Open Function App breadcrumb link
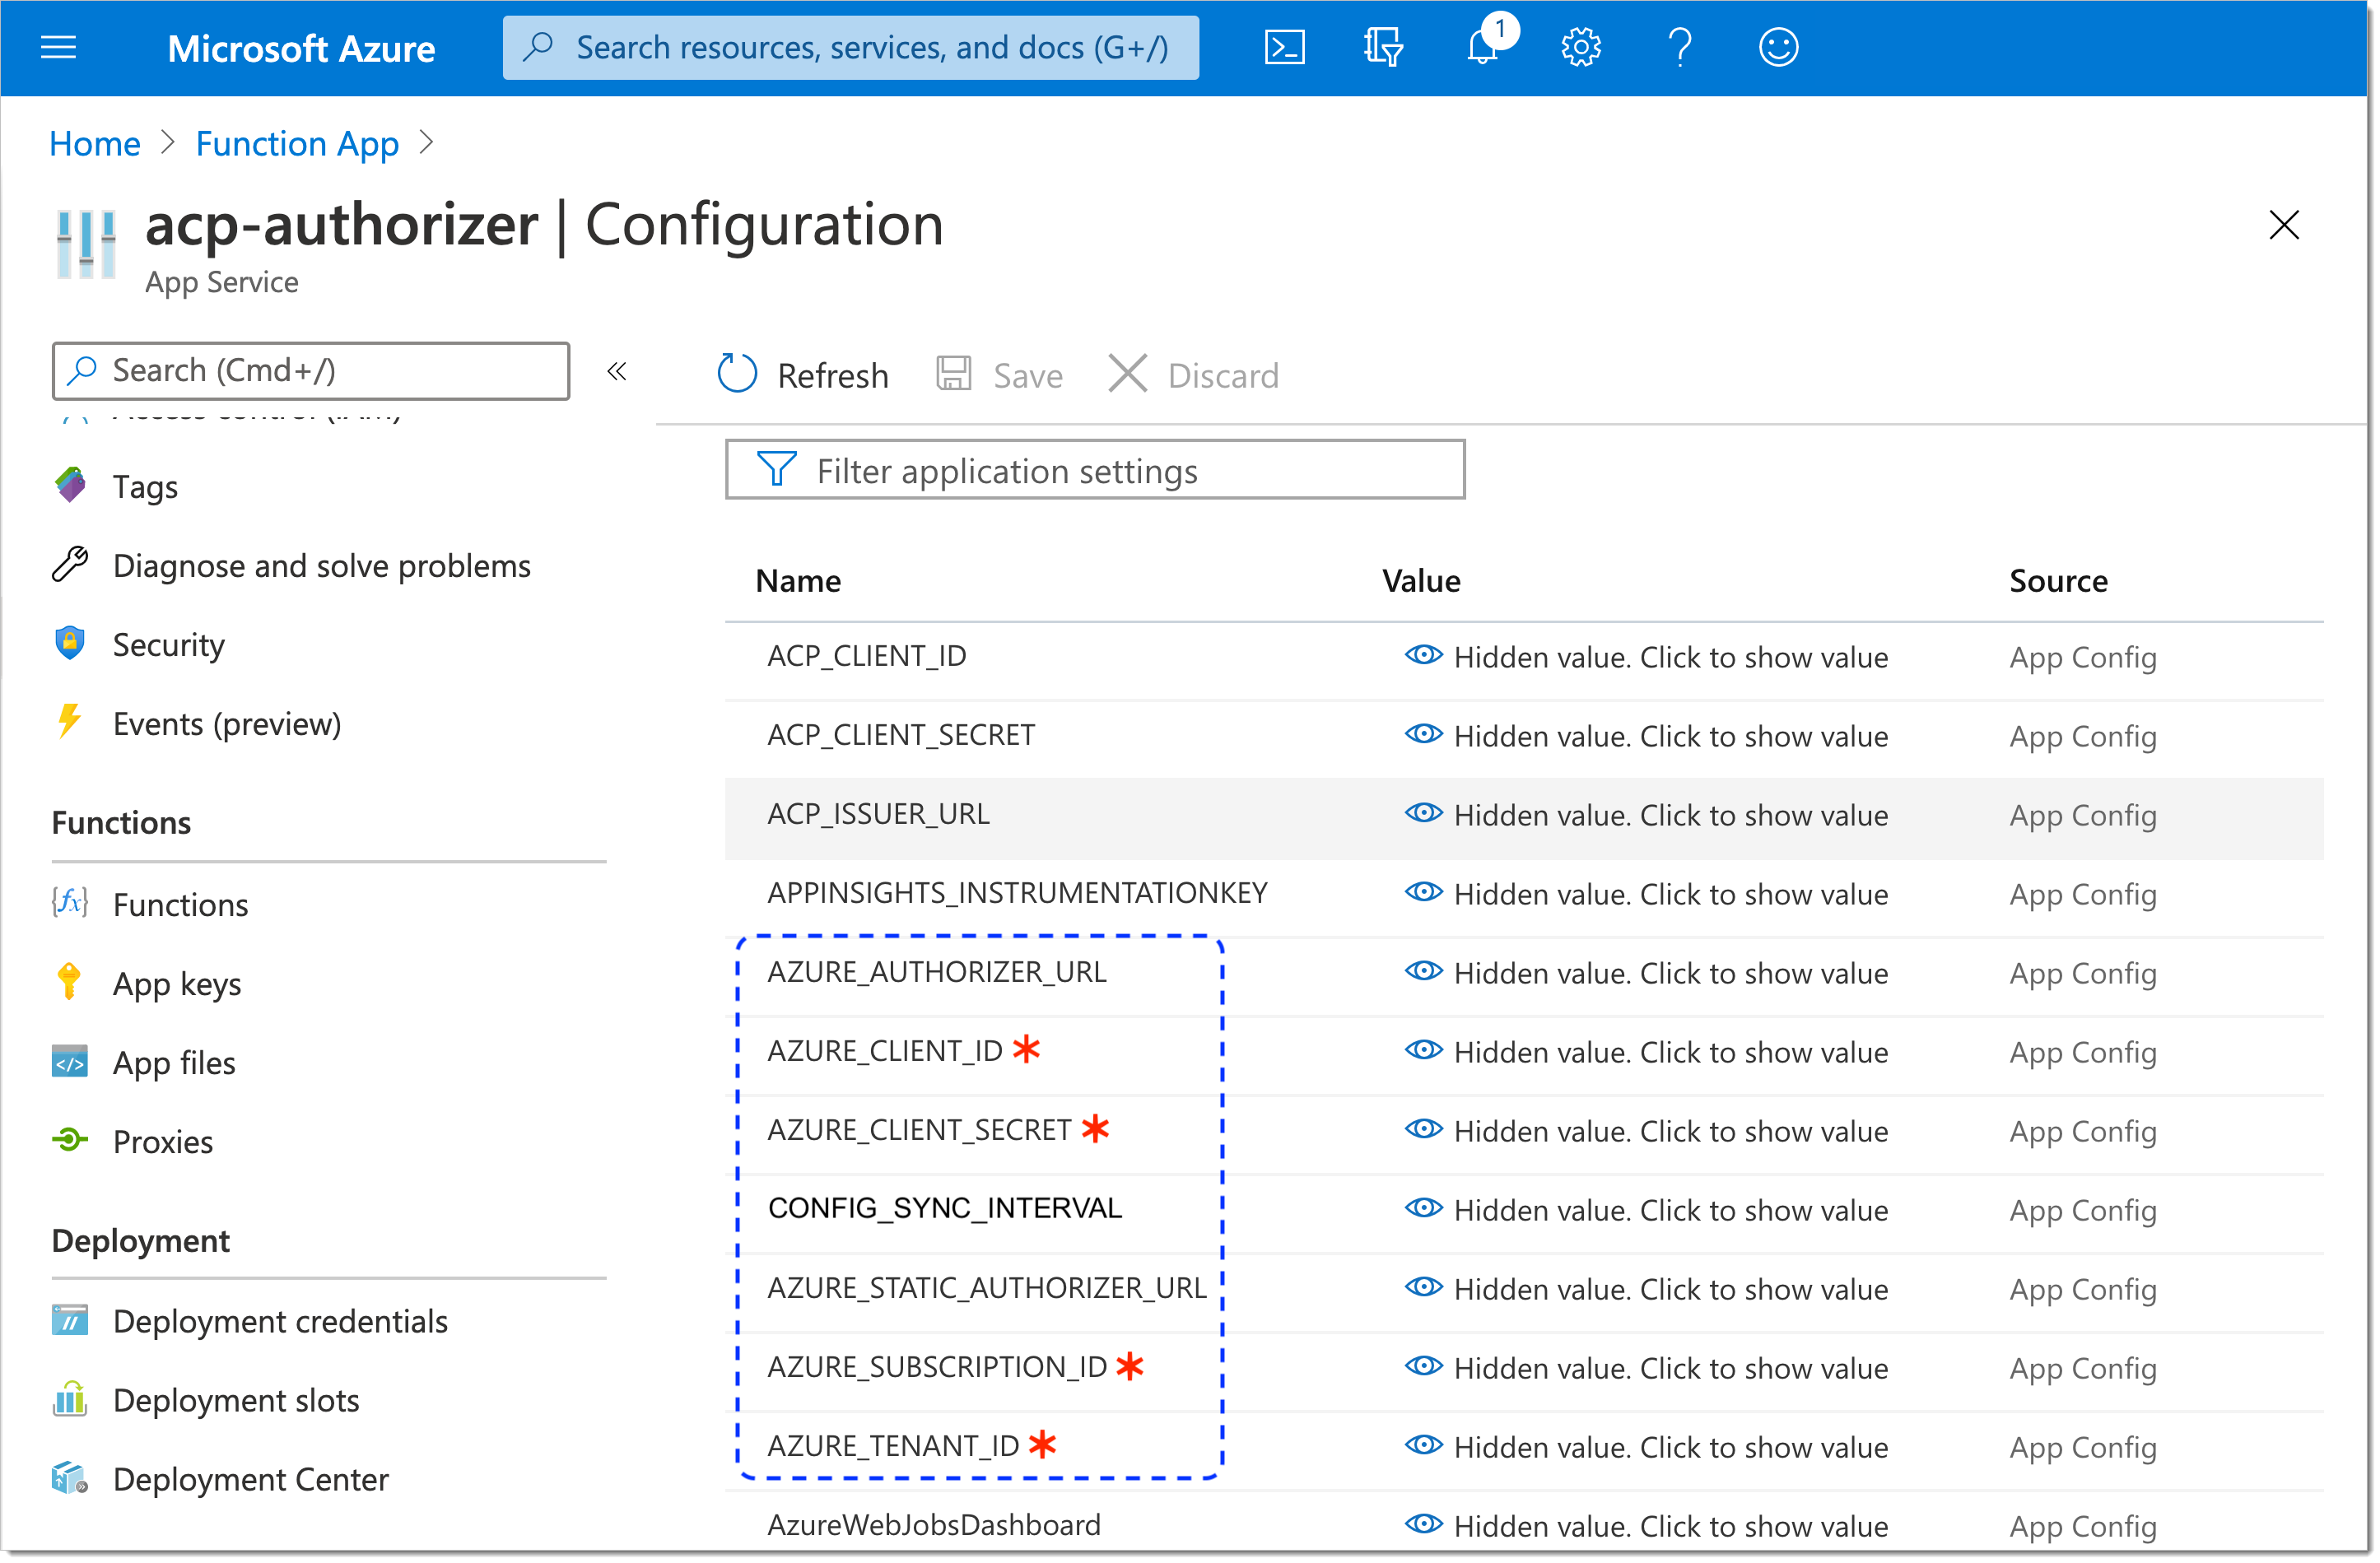This screenshot has width=2380, height=1563. pyautogui.click(x=297, y=143)
